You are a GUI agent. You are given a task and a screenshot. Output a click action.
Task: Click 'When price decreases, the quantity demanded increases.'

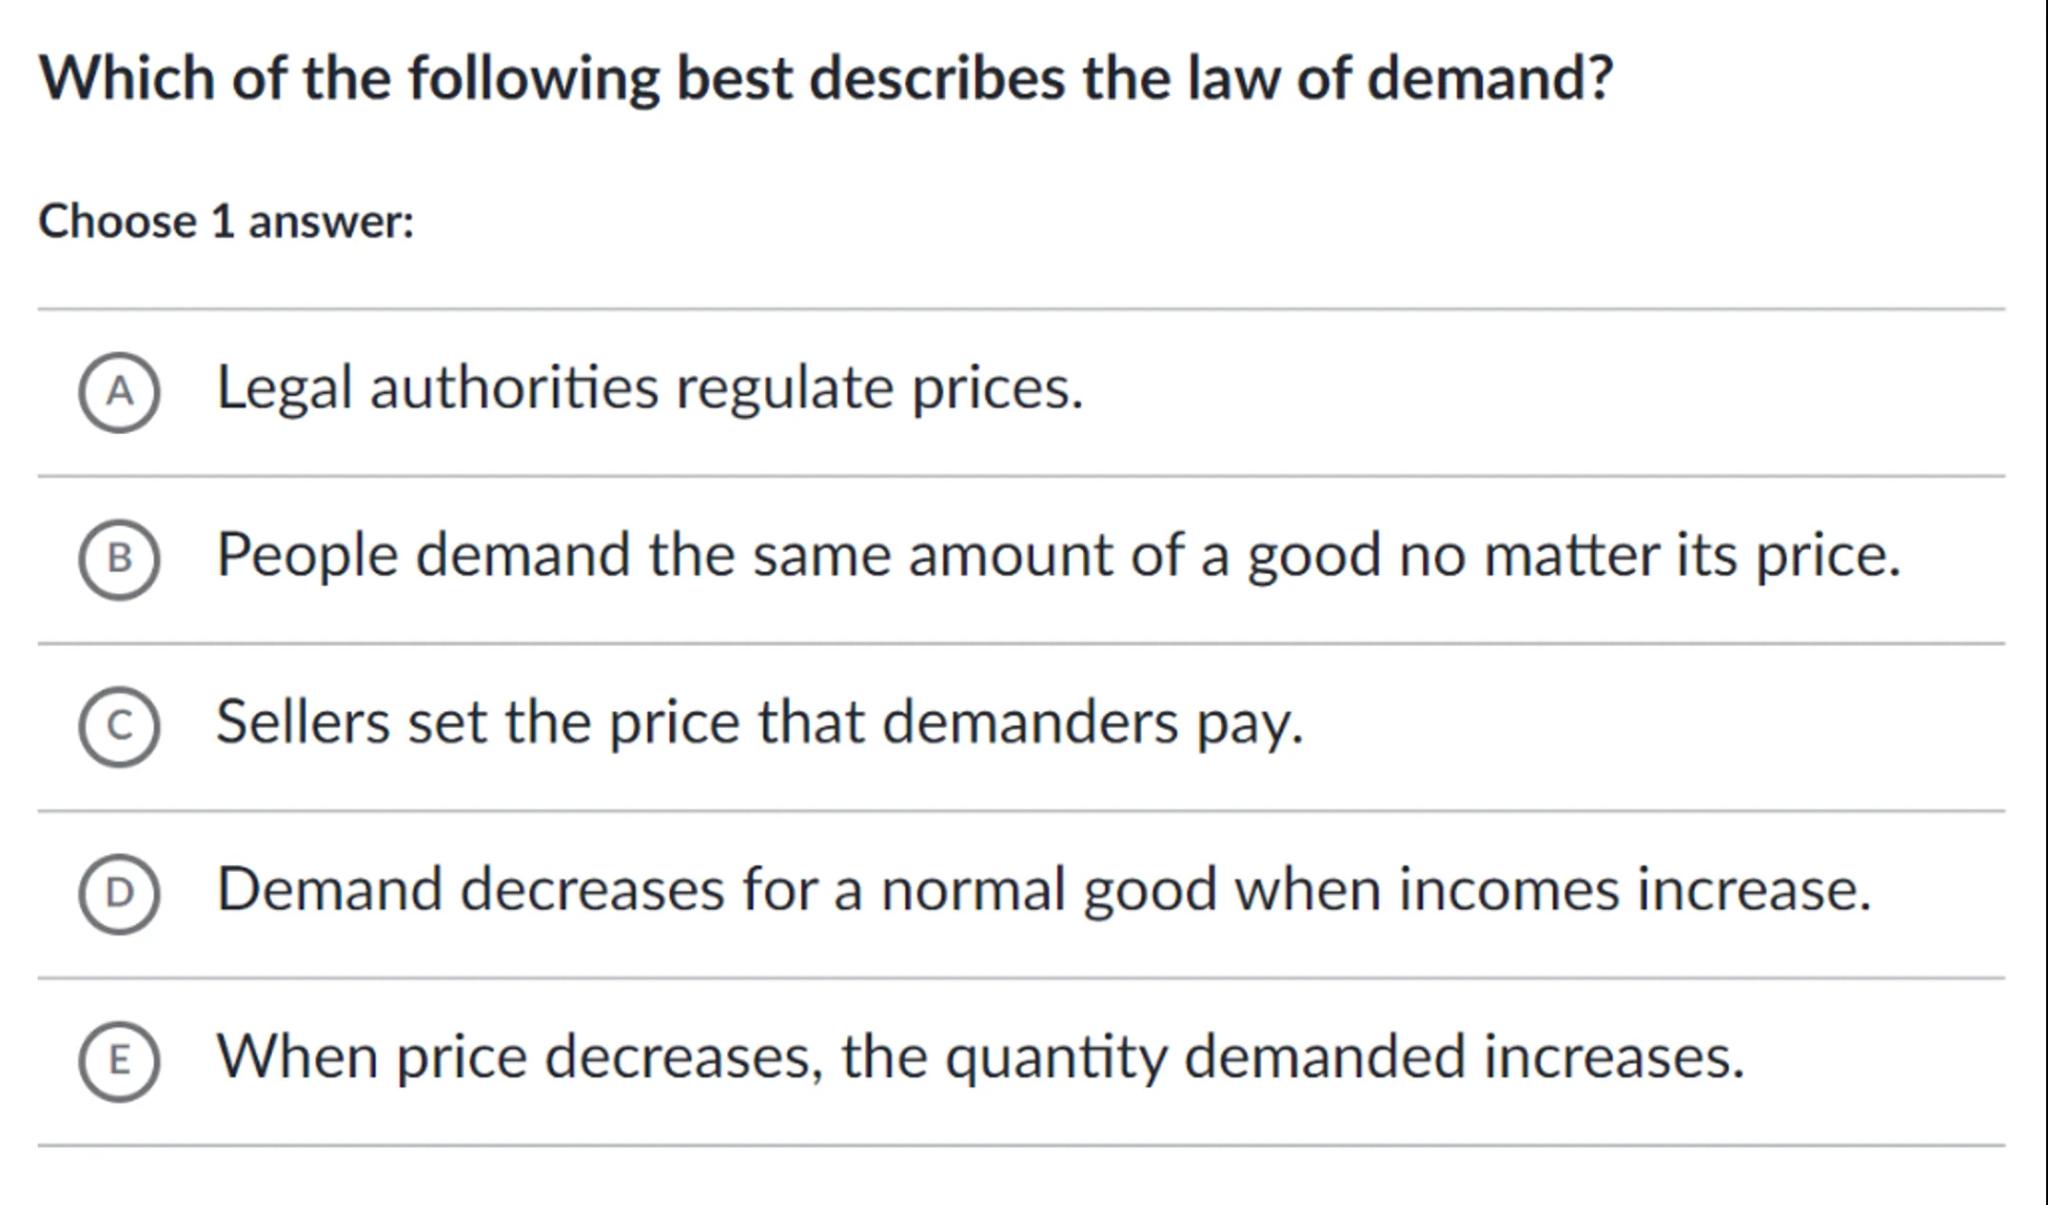point(980,1057)
